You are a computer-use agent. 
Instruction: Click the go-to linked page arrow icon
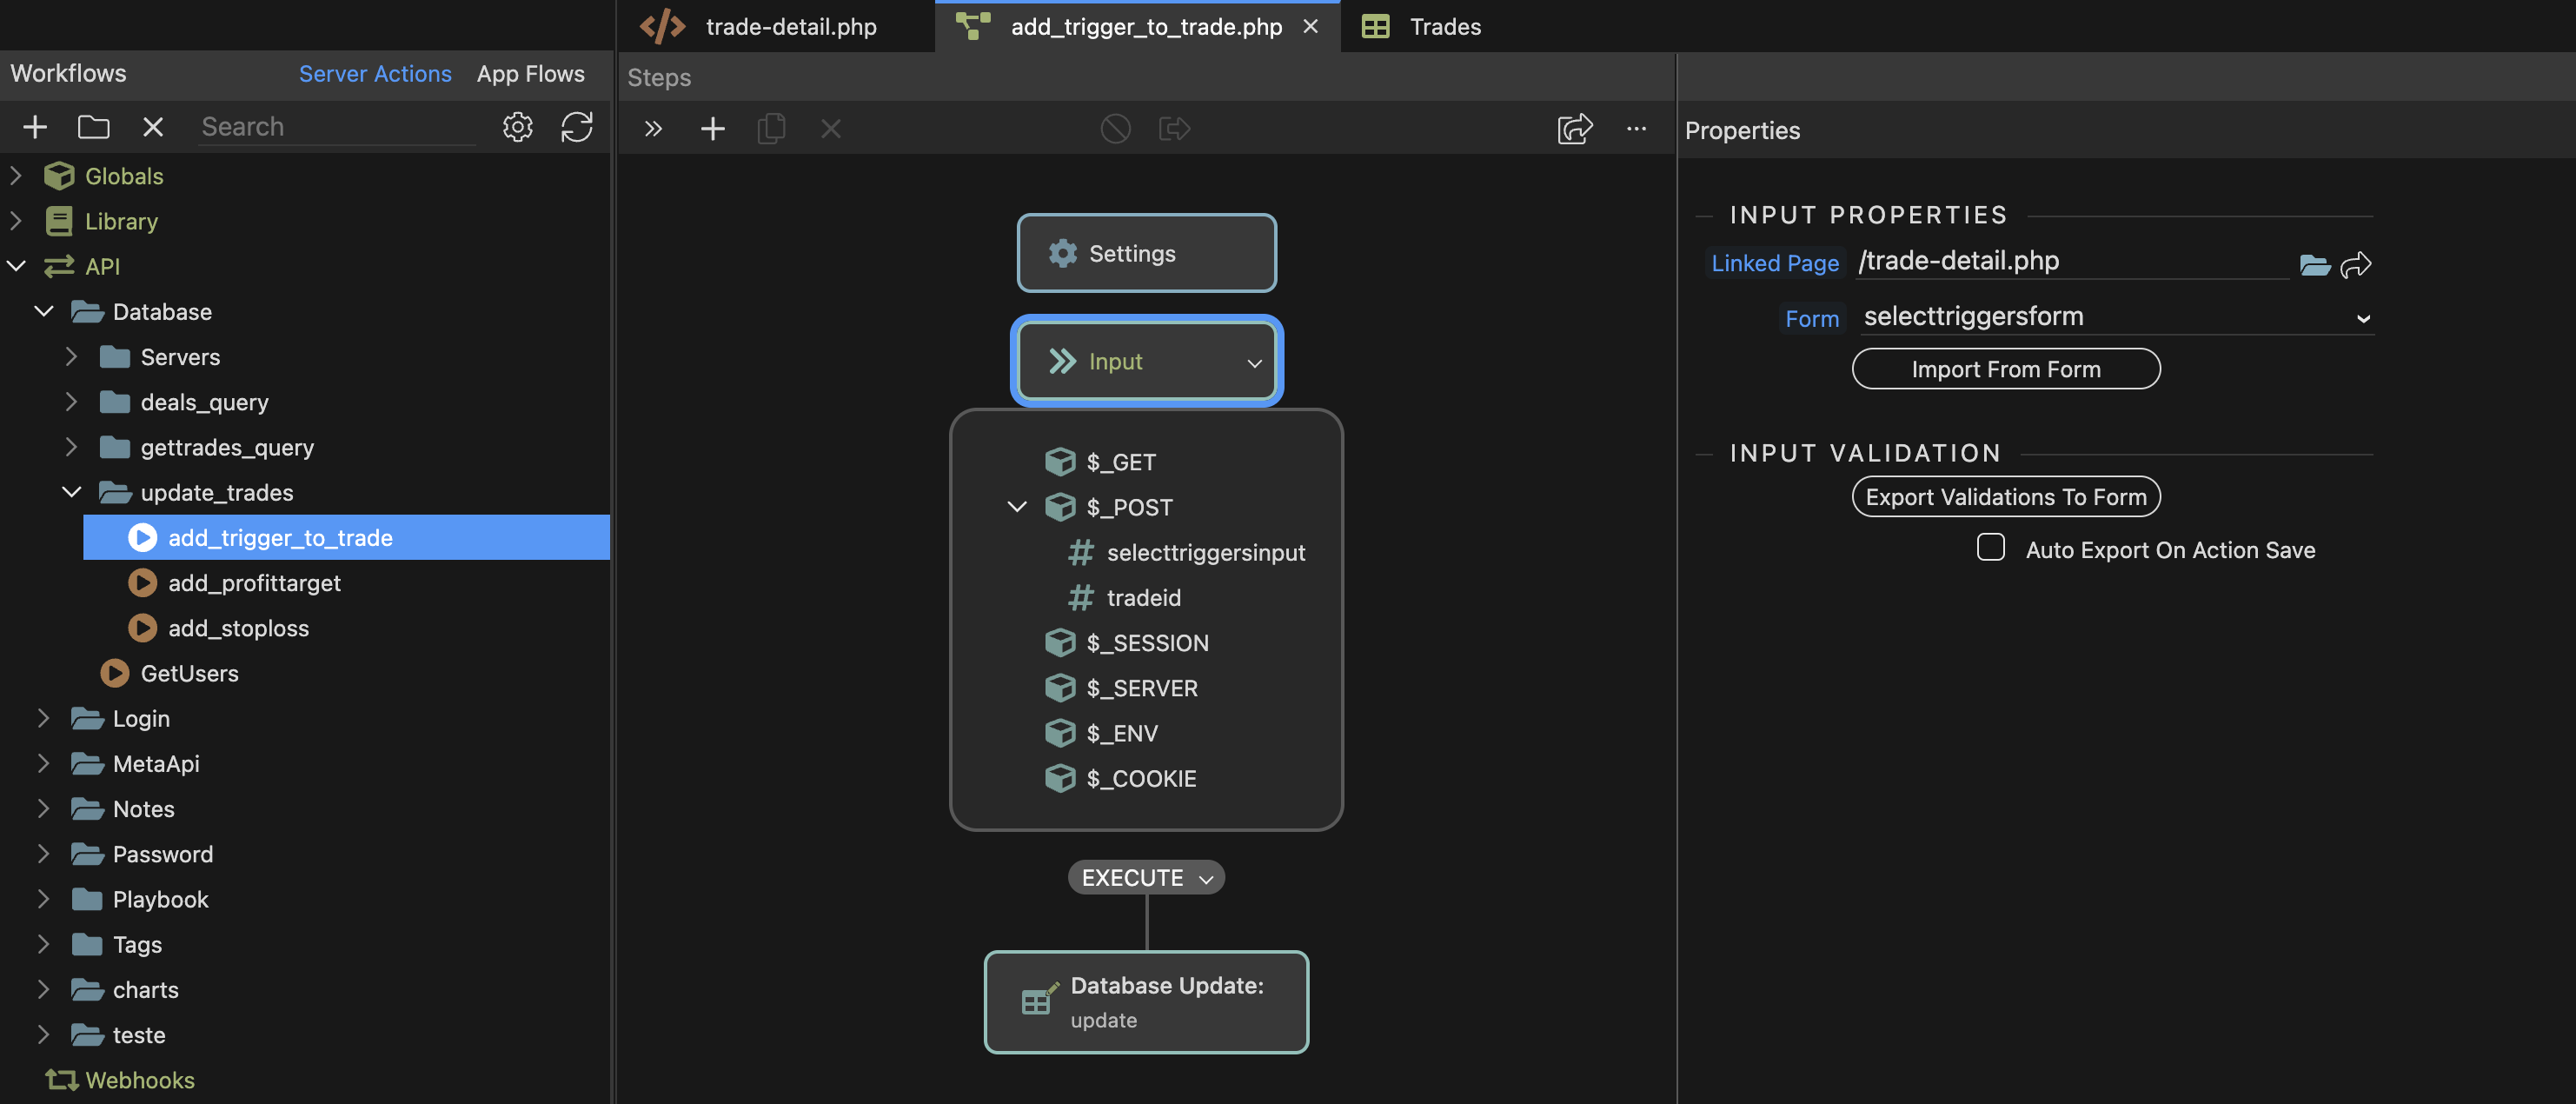[x=2356, y=264]
